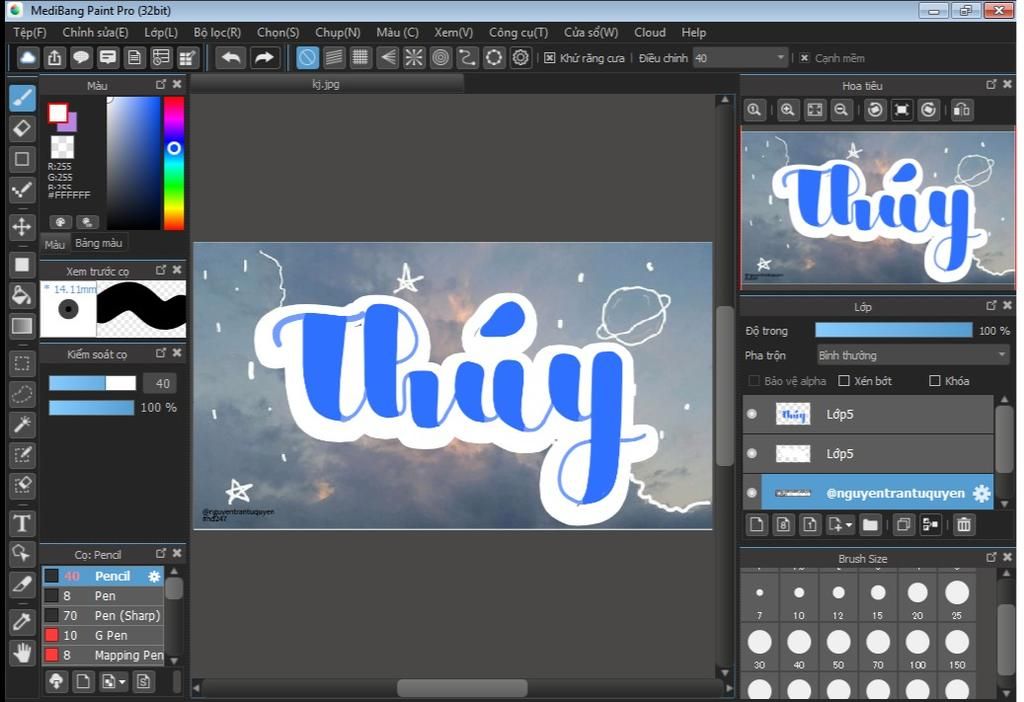Select the Pen brush in list
The image size is (1024, 702).
103,596
